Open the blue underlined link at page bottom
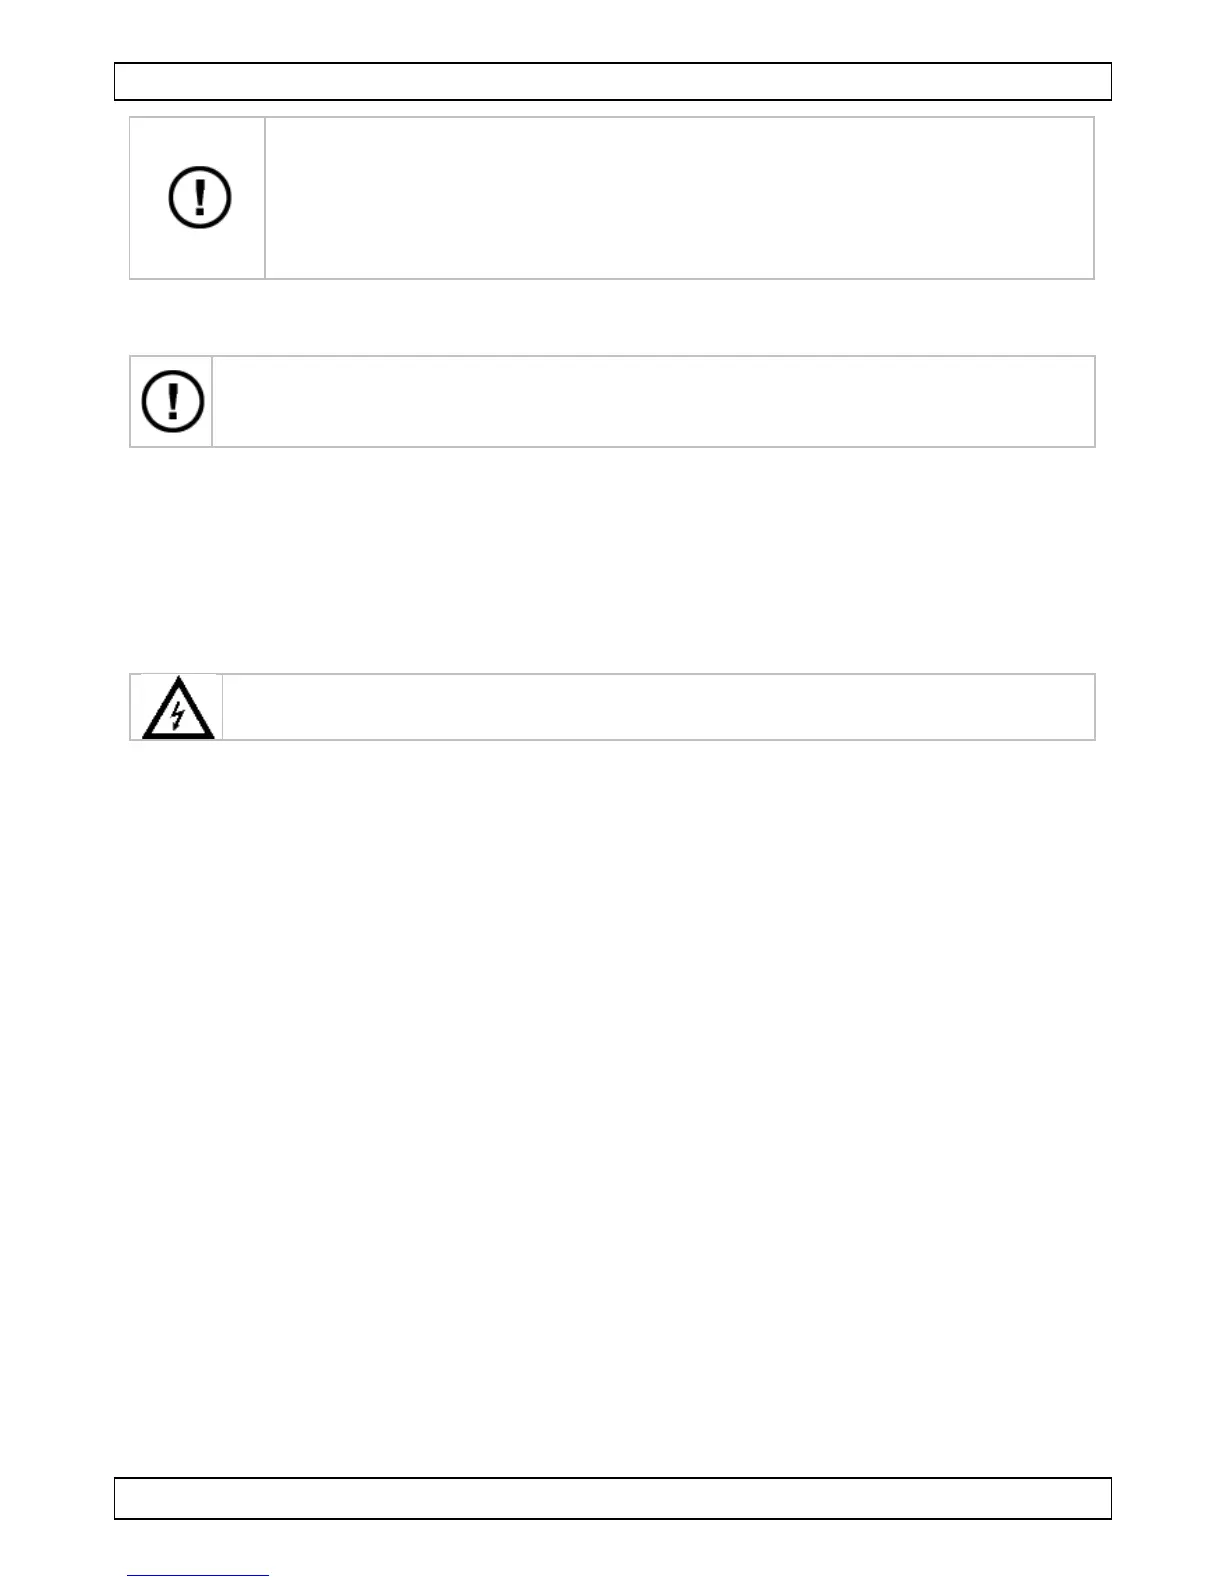 (198, 1577)
